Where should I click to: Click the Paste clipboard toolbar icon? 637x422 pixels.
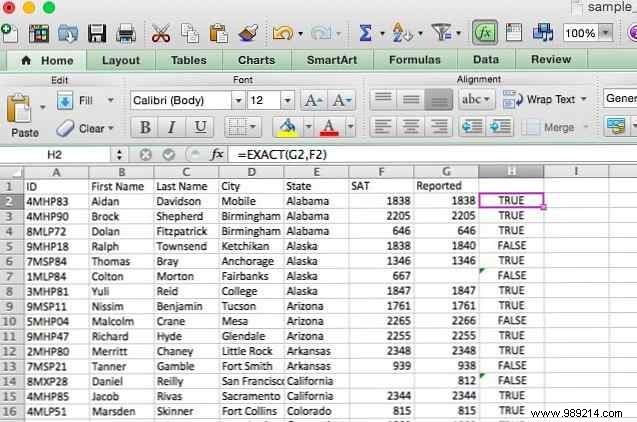pos(219,33)
